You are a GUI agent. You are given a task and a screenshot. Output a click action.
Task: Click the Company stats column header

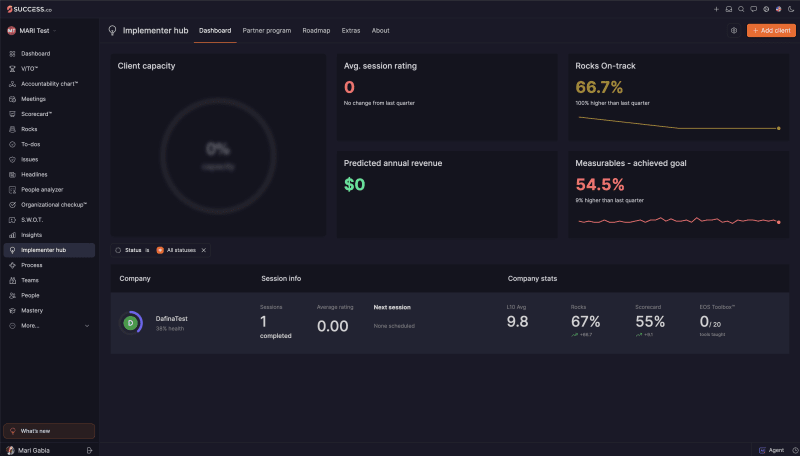532,278
